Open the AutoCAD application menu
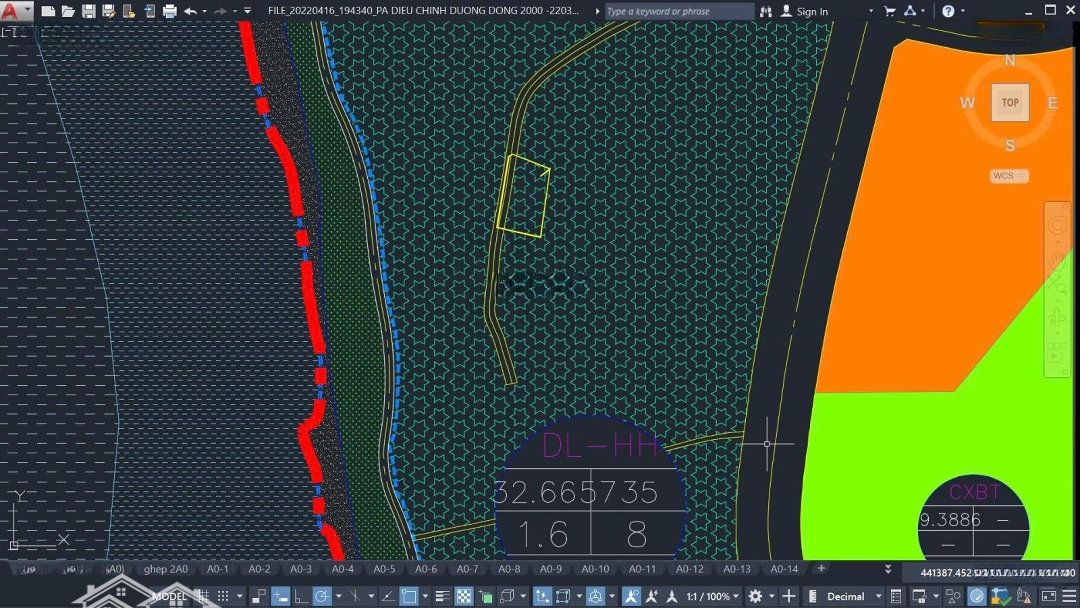Screen dimensions: 1080x608 click(12, 12)
